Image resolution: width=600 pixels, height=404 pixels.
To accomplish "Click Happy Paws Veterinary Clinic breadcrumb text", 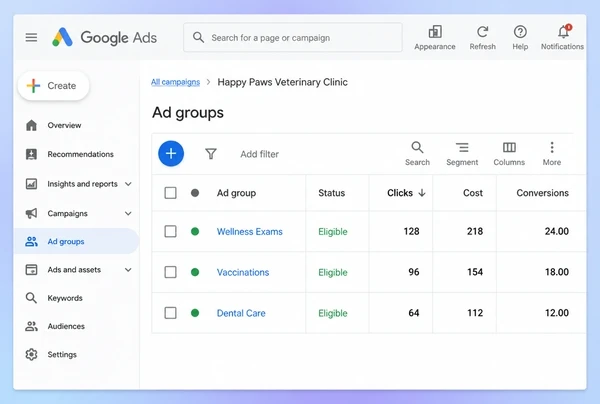I will (282, 82).
